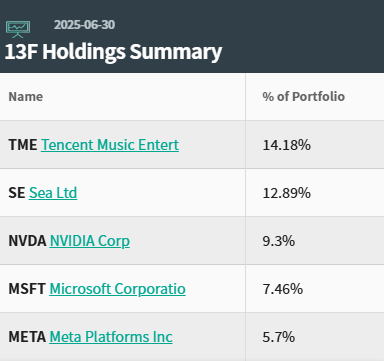Open the Microsoft Corporatio link
Screen dimensions: 384x361
point(117,289)
